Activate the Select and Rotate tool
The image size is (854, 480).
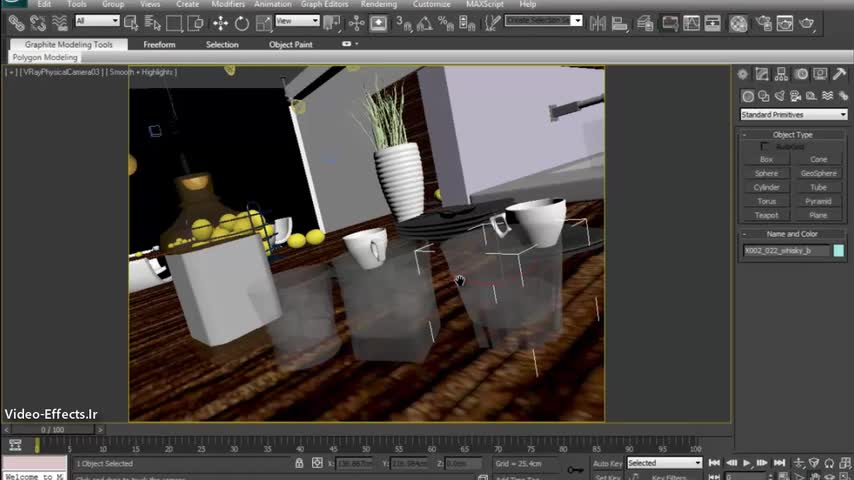[242, 23]
